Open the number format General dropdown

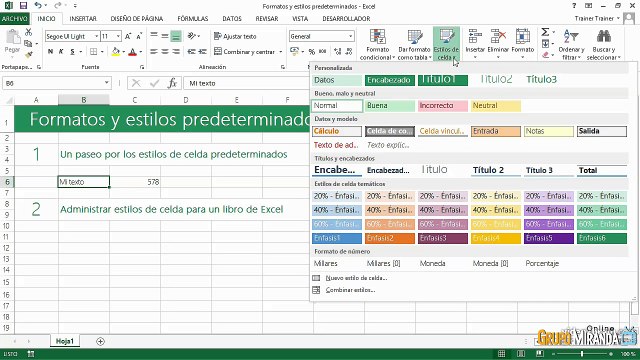pos(350,36)
